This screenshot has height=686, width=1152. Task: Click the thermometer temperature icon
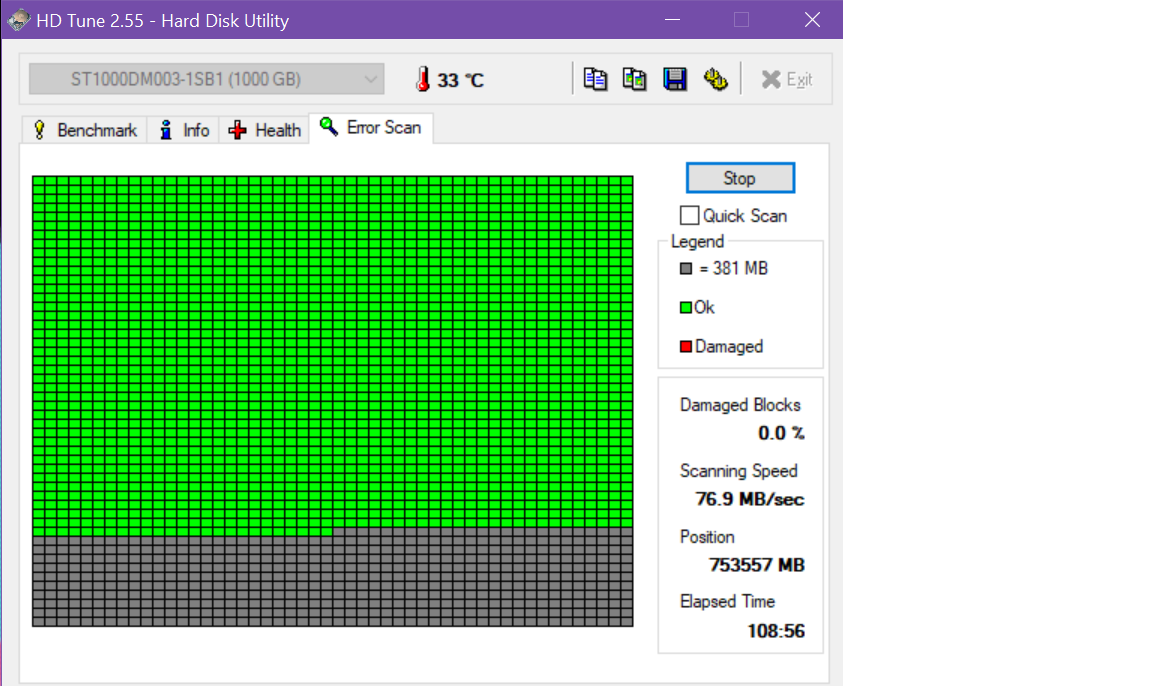click(422, 79)
